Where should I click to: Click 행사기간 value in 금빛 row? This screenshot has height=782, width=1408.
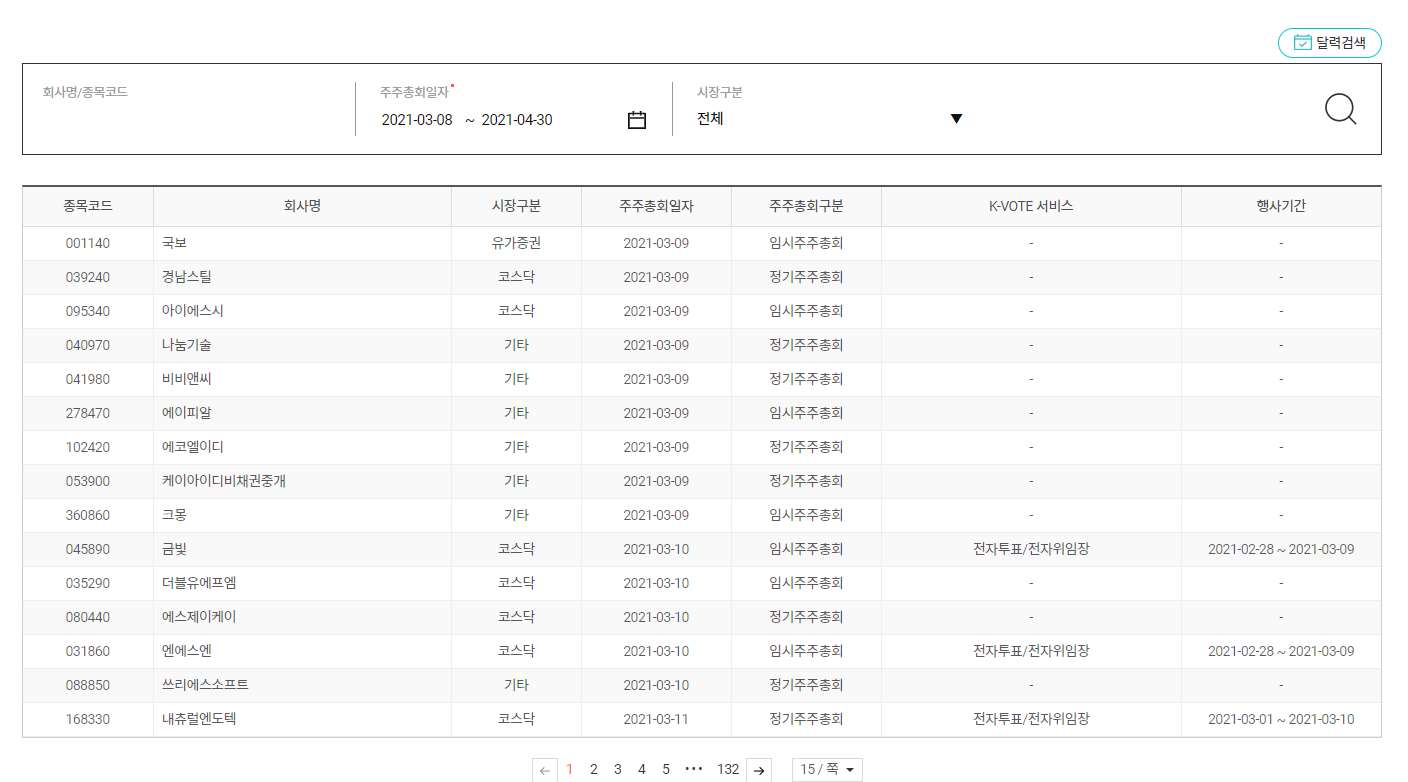(x=1281, y=549)
